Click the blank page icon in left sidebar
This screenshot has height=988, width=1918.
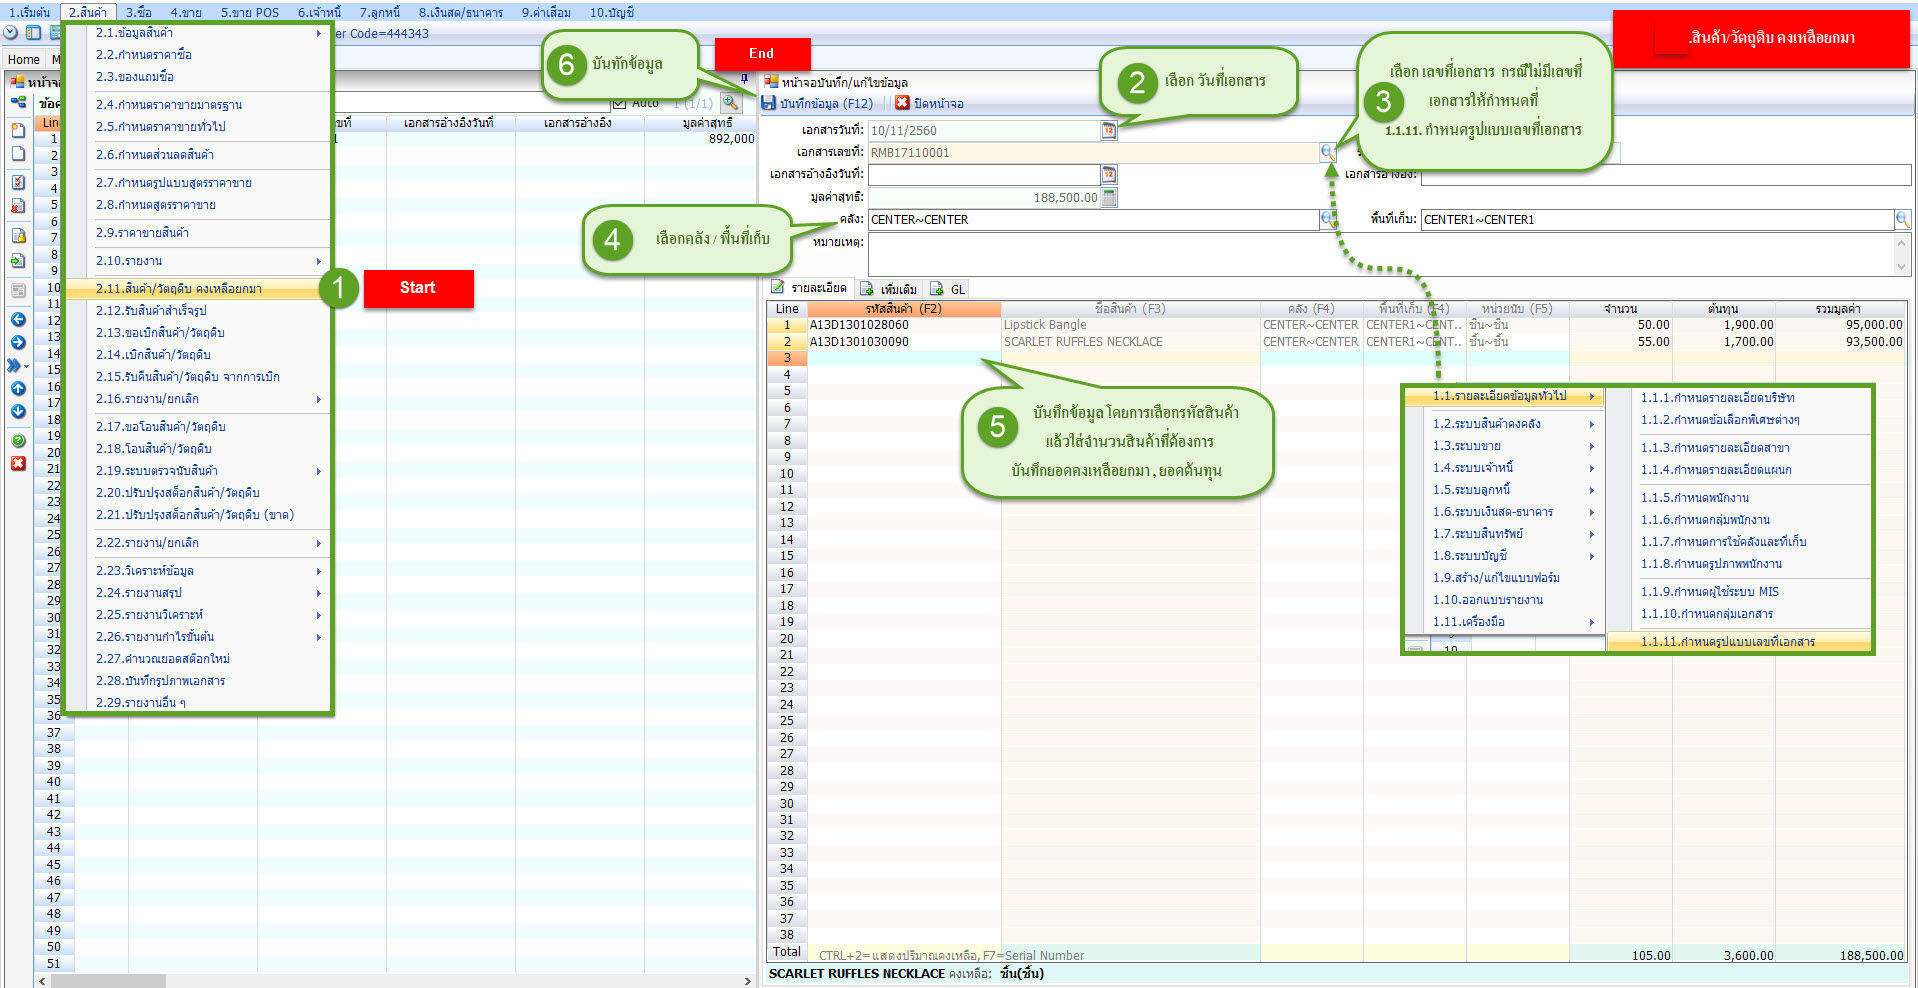click(18, 154)
